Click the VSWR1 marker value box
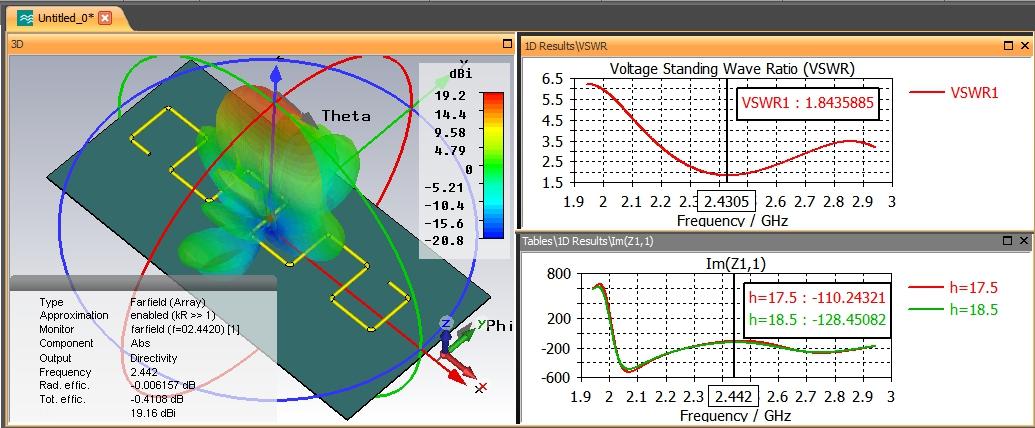1035x428 pixels. 808,104
